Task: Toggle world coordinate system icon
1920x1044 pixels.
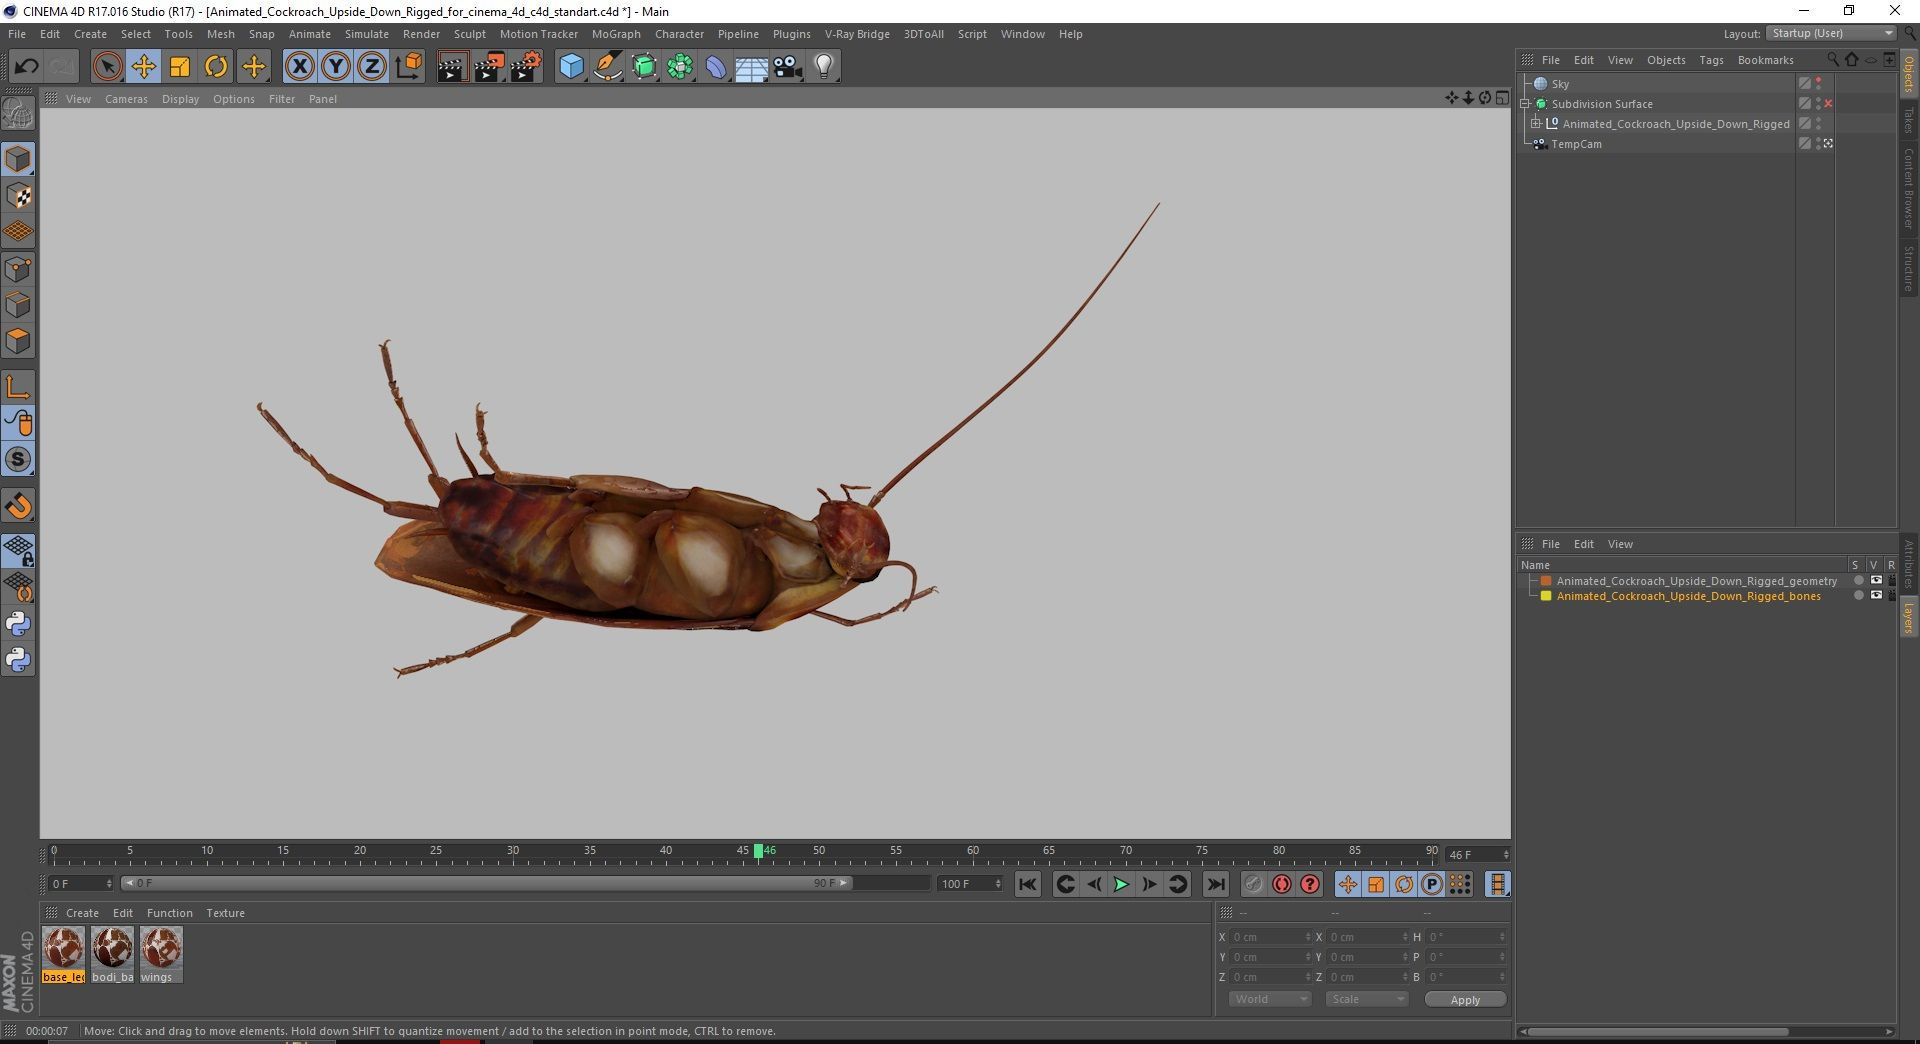Action: coord(409,67)
